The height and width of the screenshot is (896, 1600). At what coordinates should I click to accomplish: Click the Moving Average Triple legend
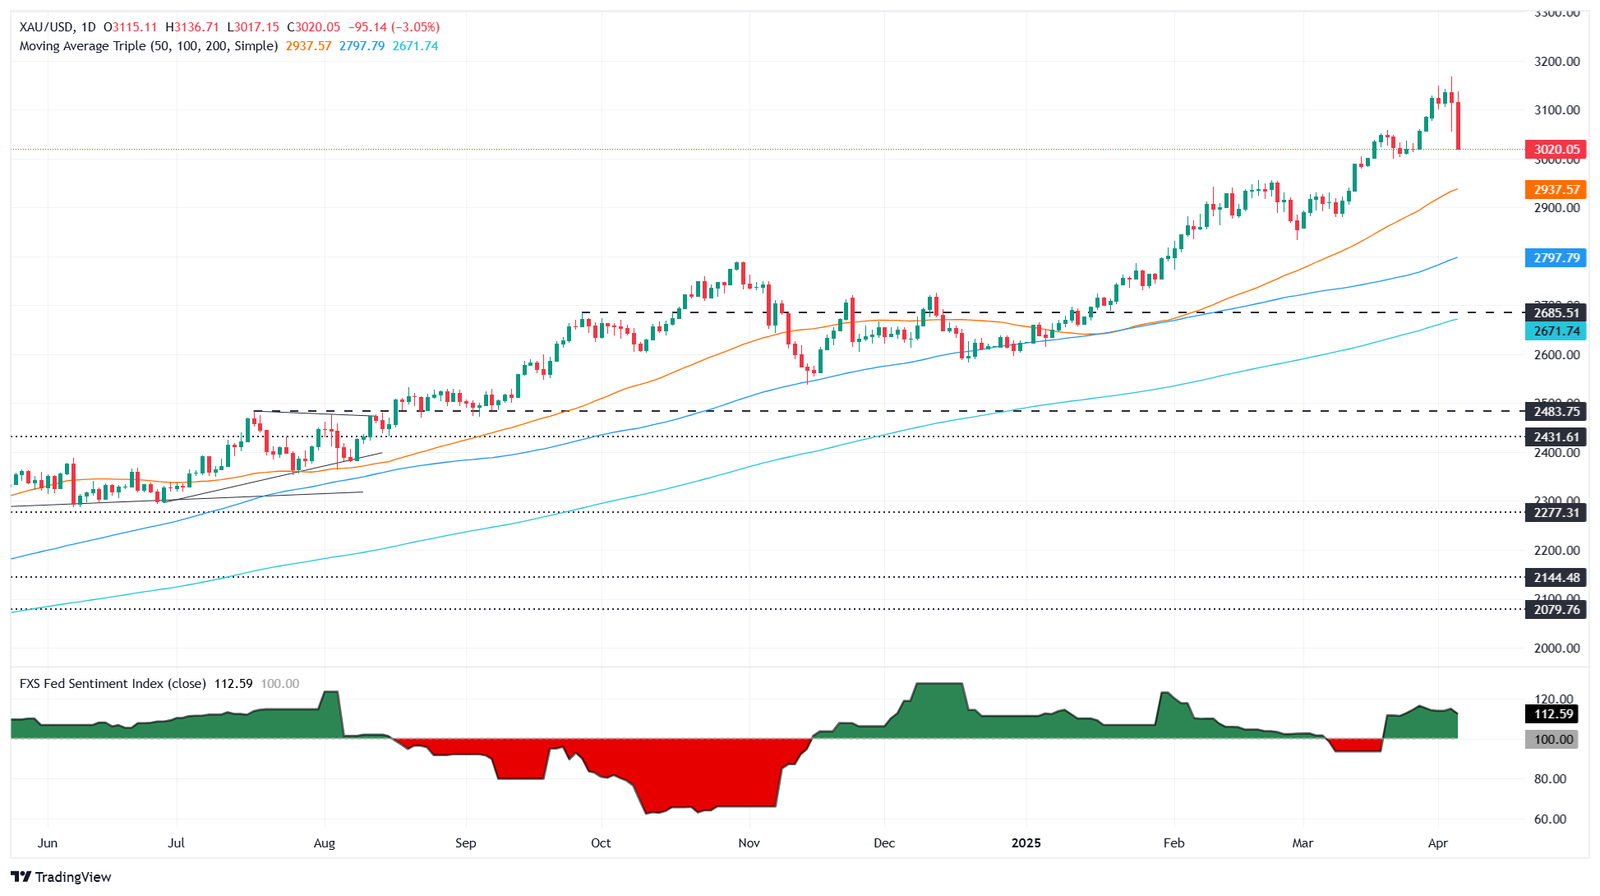[x=148, y=46]
